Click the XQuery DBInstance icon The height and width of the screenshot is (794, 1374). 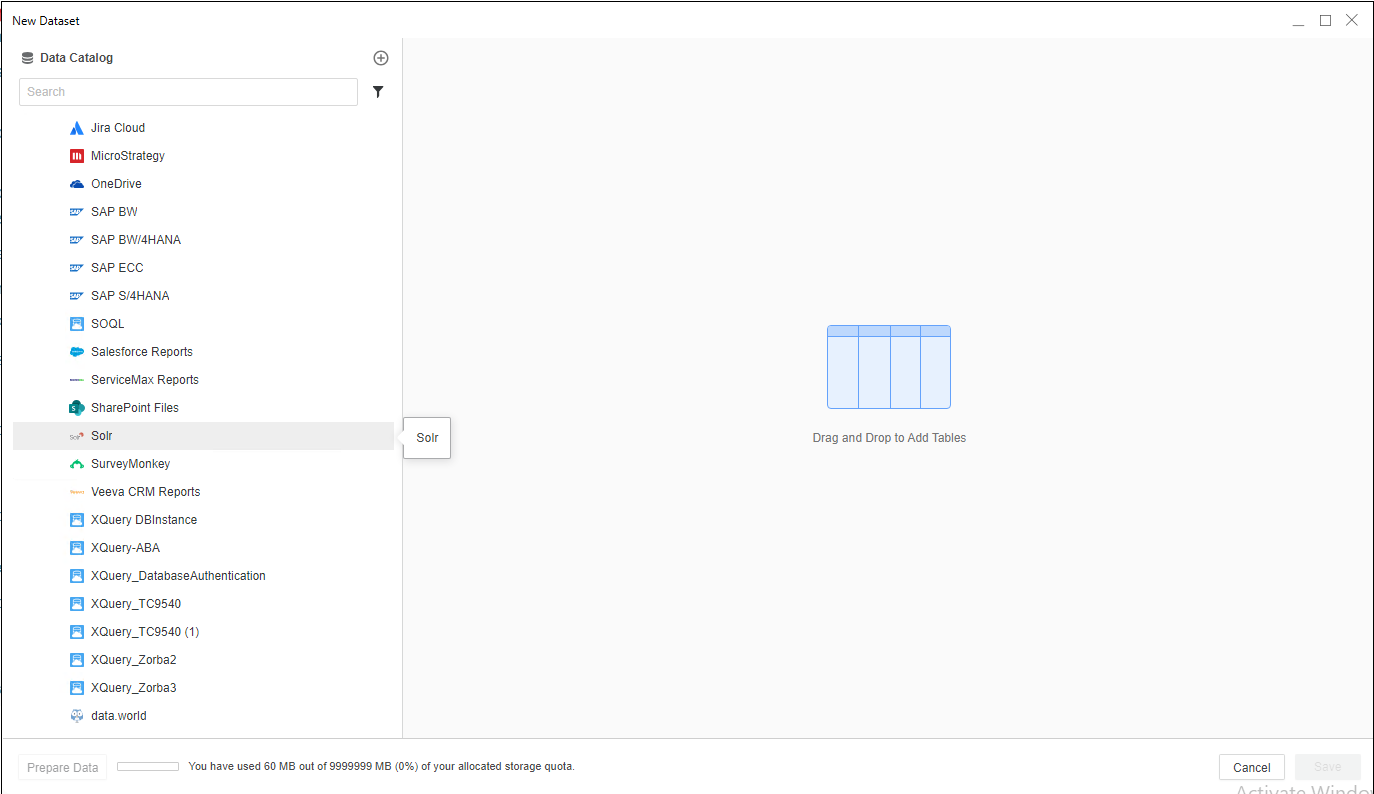click(x=77, y=520)
